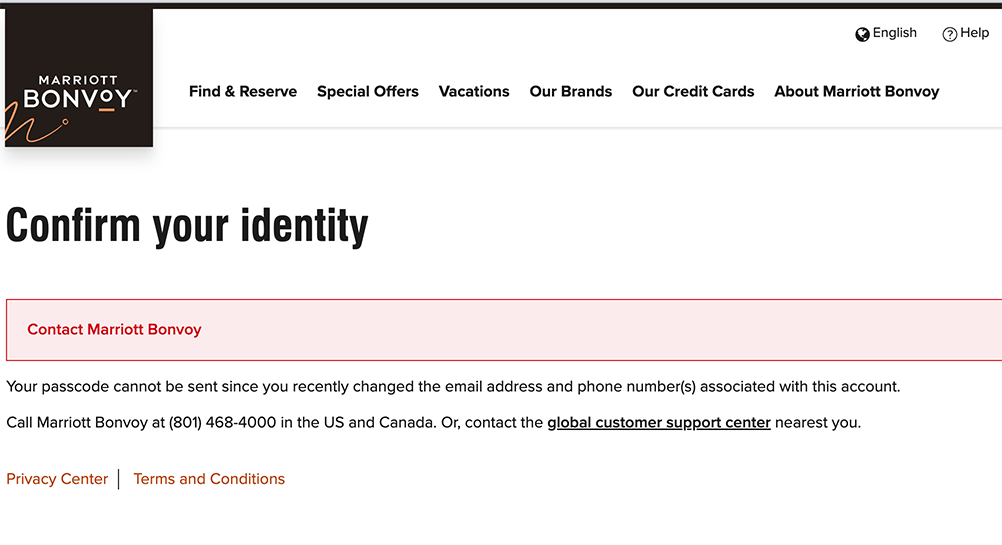Open the Find & Reserve menu
Screen dimensions: 1002x545
click(x=243, y=91)
